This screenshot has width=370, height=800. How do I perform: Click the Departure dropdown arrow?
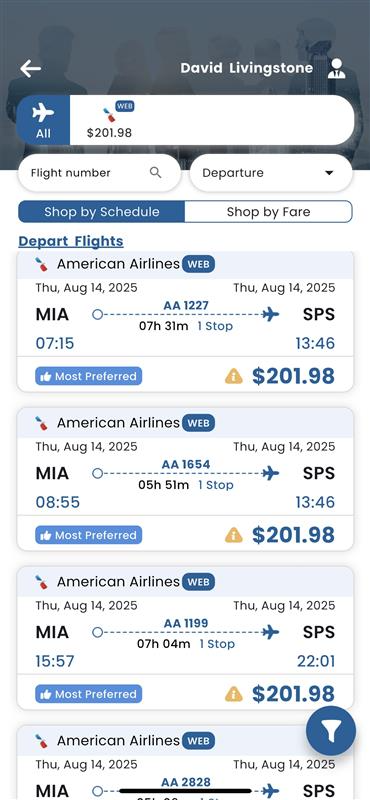[x=329, y=173]
